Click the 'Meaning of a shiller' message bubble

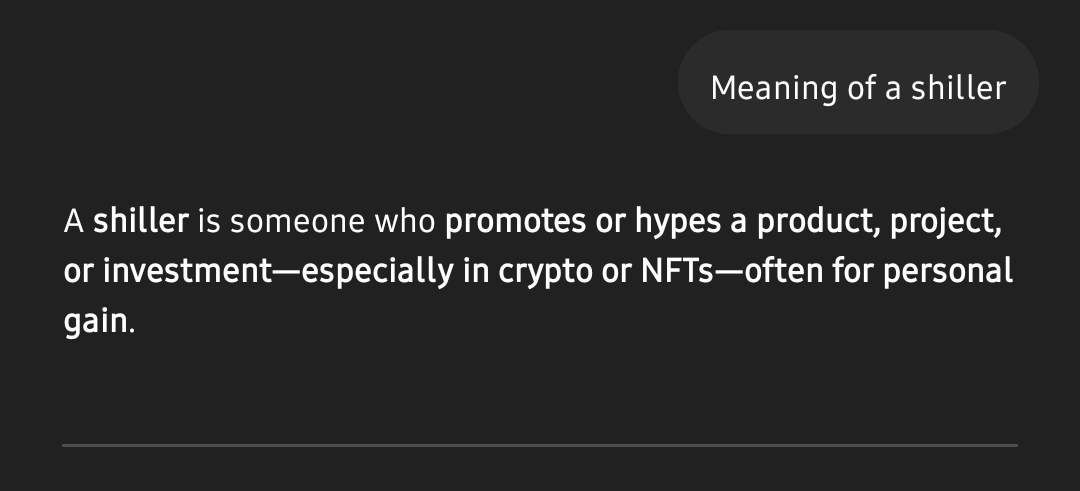[x=858, y=82]
